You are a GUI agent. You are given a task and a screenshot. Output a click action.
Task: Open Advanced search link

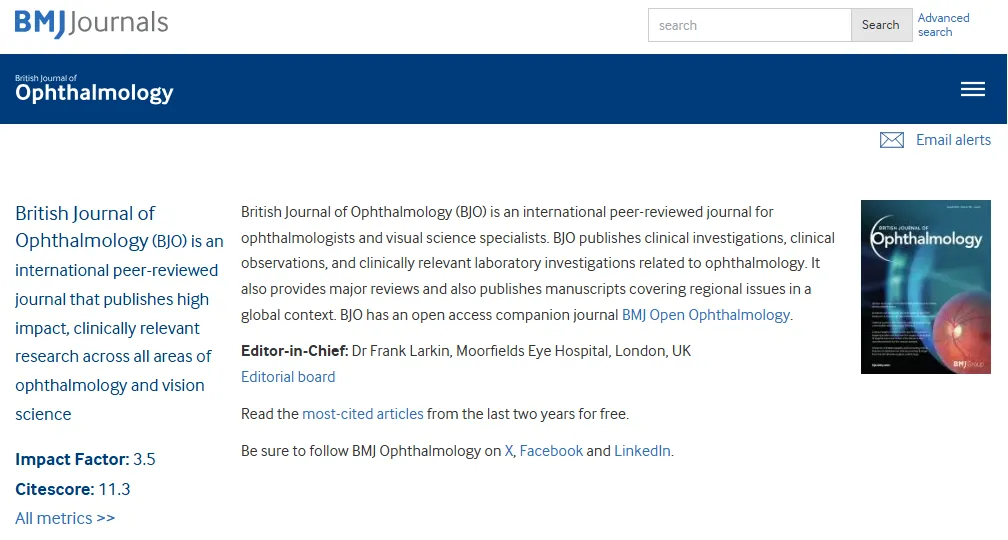click(943, 25)
